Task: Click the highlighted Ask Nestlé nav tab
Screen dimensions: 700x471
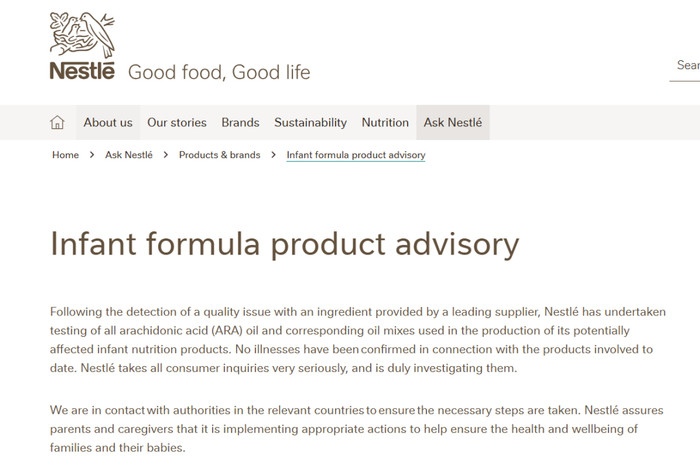Action: pos(453,123)
